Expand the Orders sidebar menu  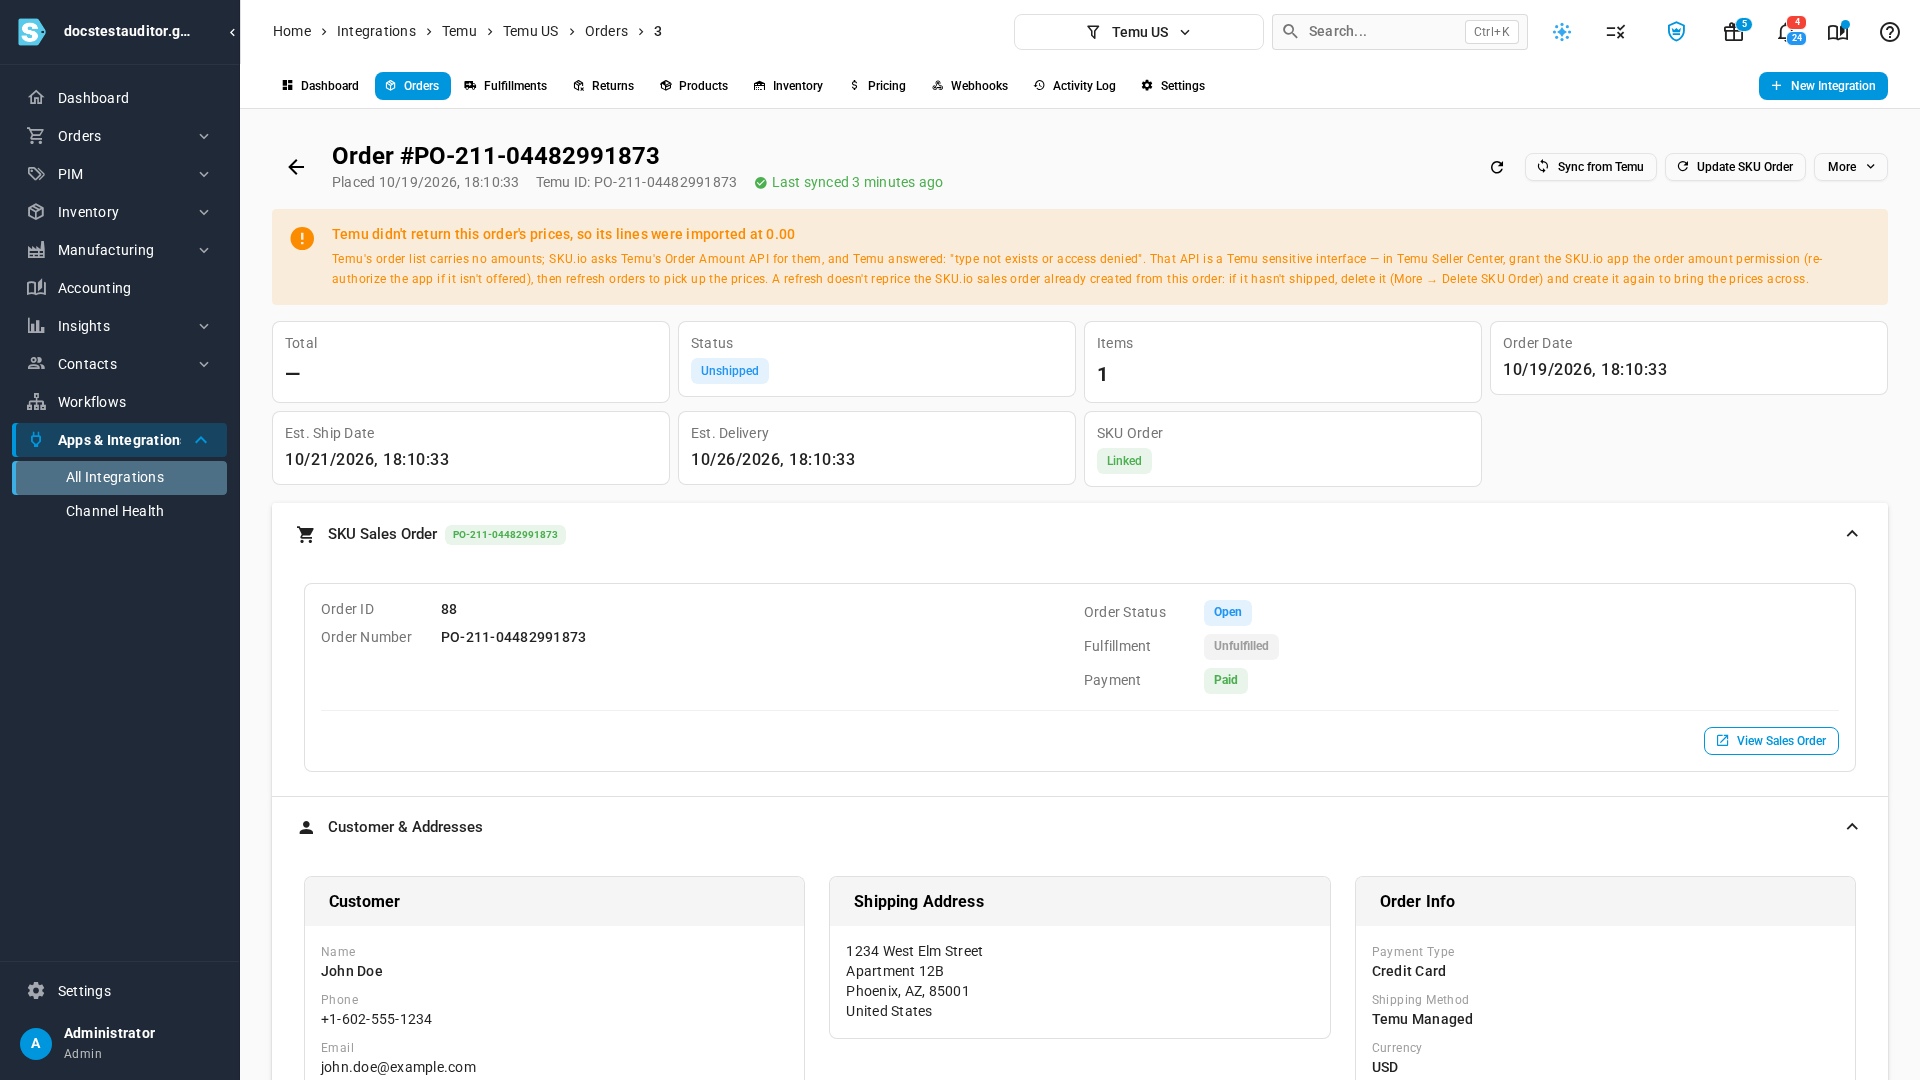pyautogui.click(x=120, y=136)
